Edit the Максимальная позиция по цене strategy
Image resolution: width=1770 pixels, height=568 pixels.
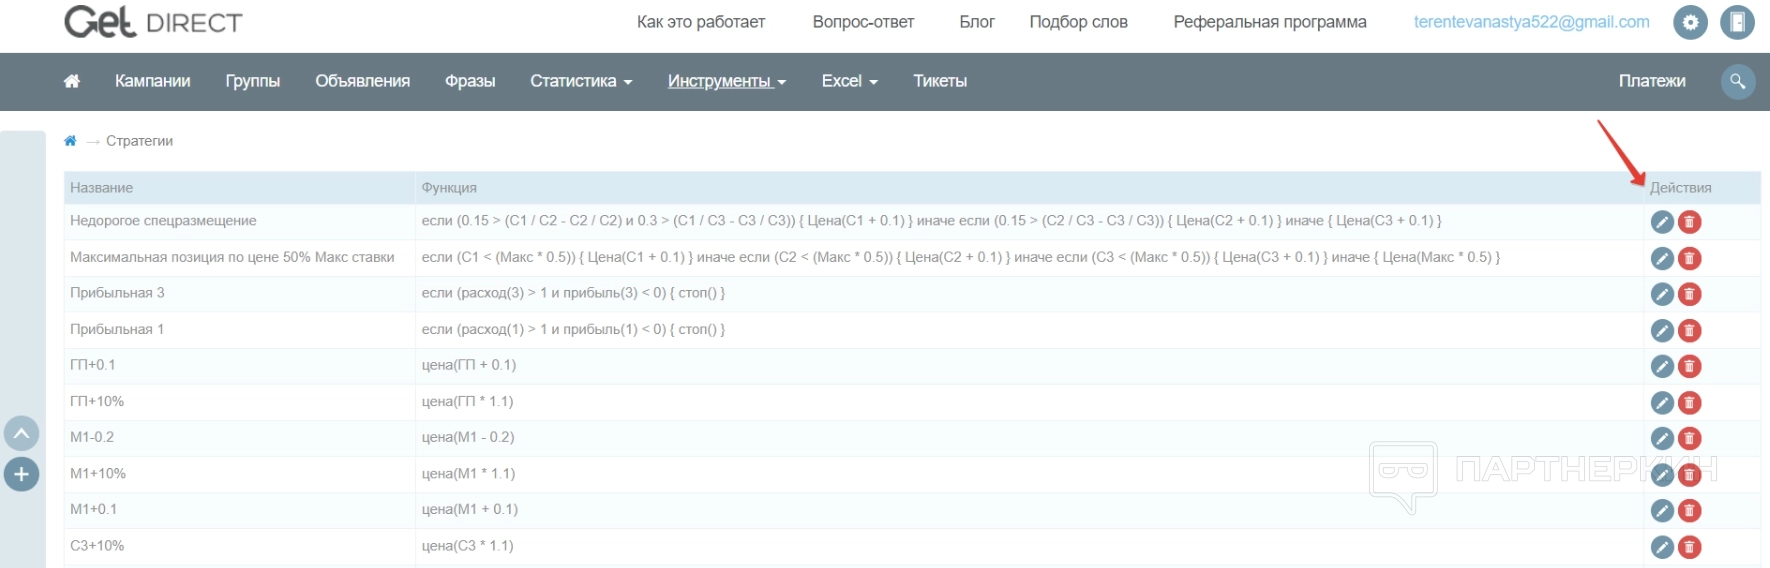pyautogui.click(x=1662, y=258)
